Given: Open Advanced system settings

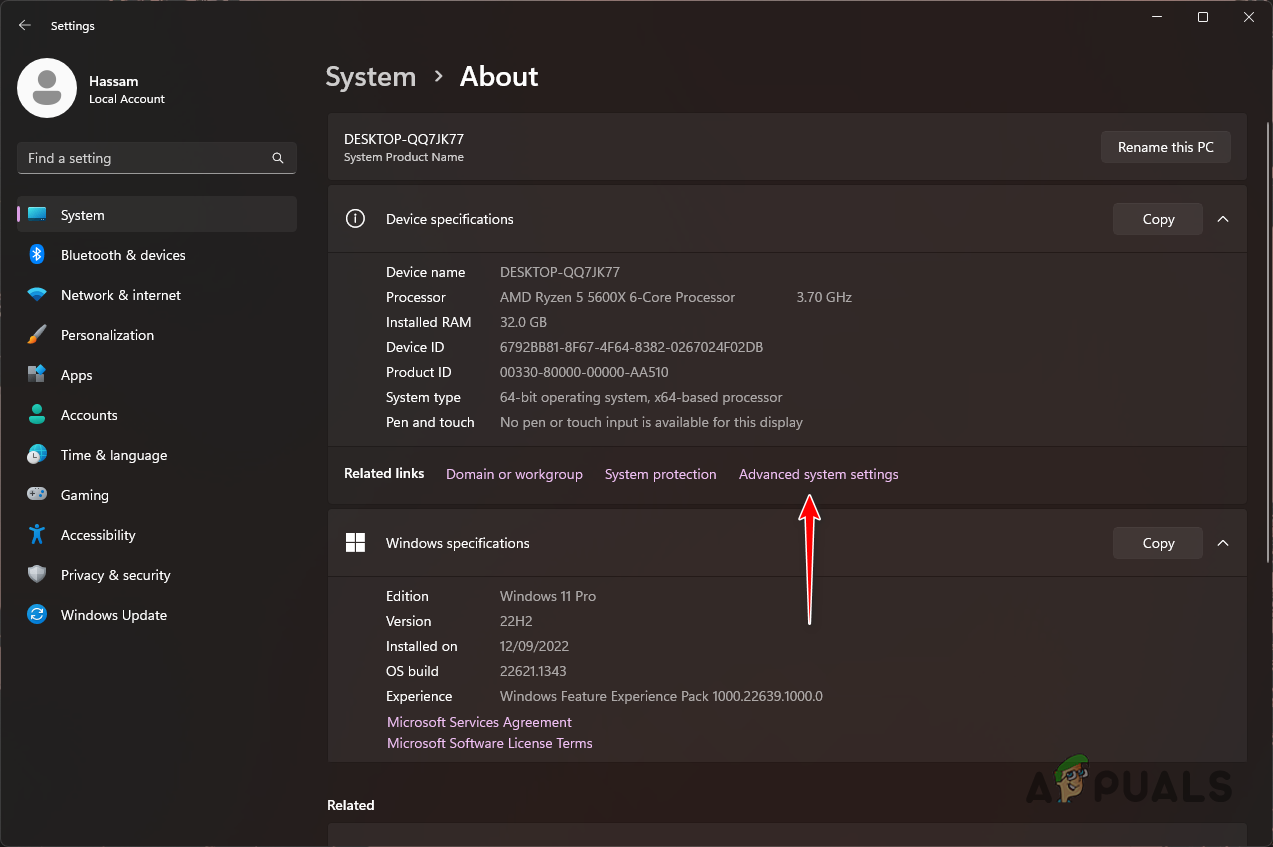Looking at the screenshot, I should coord(818,474).
